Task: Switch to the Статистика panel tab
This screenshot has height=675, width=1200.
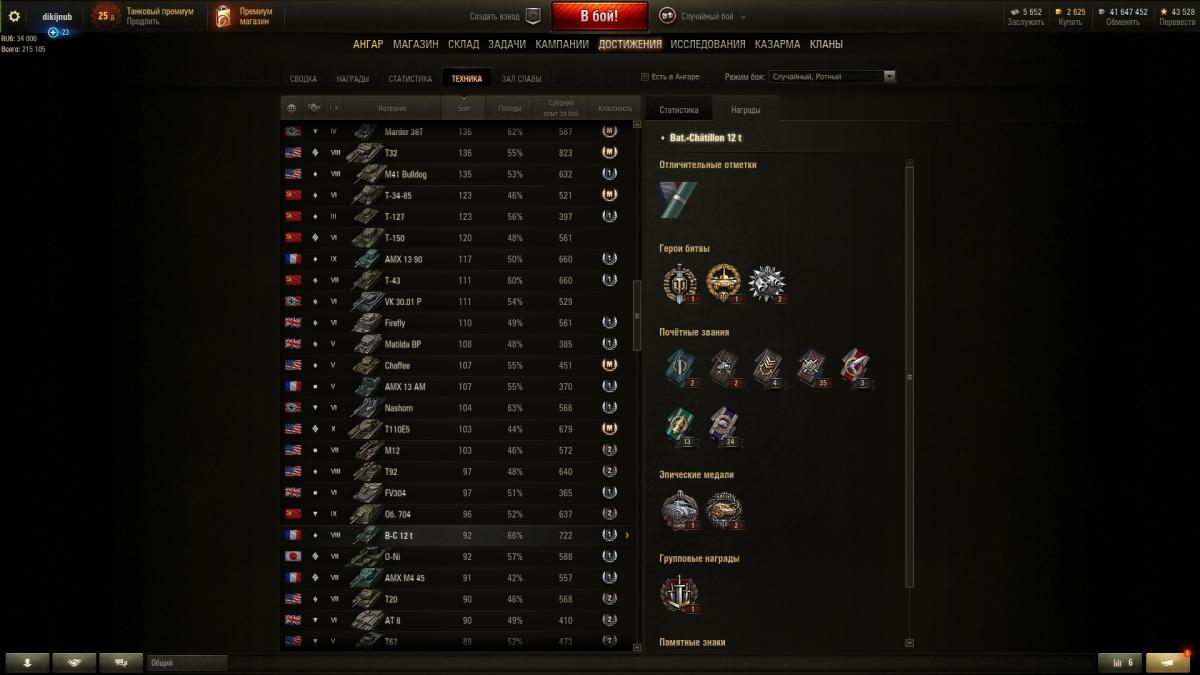Action: [x=679, y=110]
